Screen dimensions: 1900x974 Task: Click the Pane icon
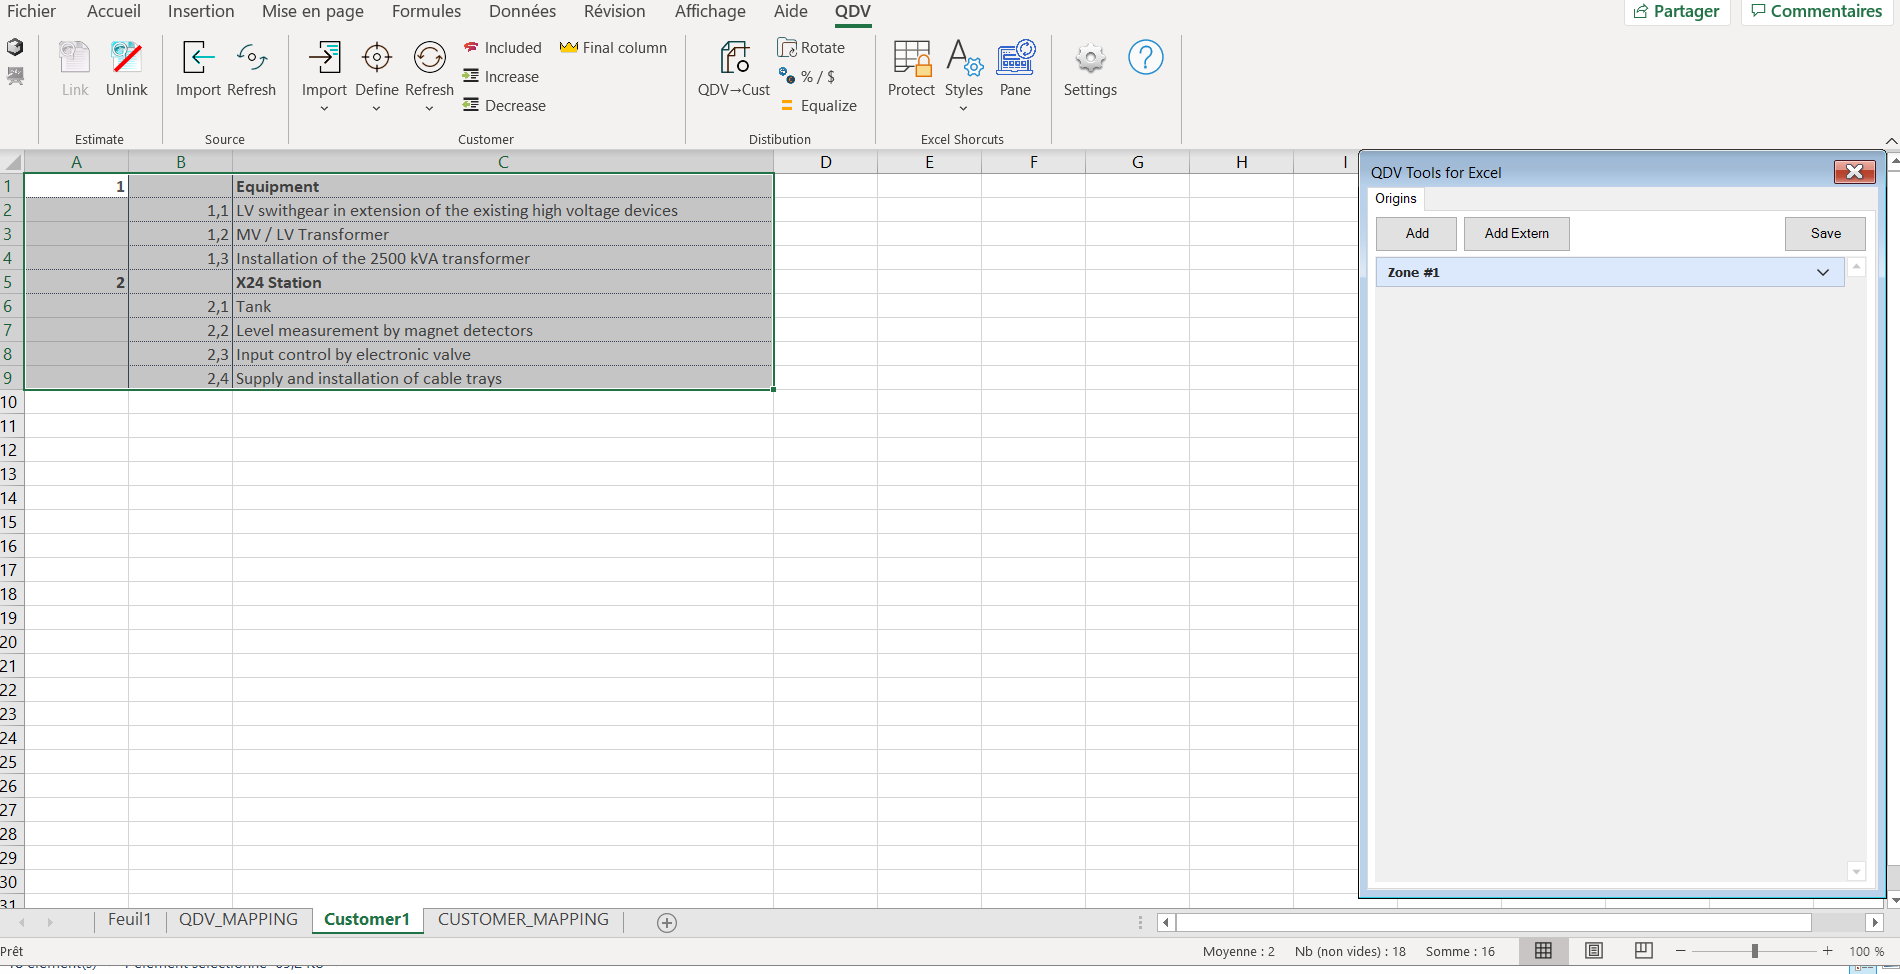(x=1015, y=59)
